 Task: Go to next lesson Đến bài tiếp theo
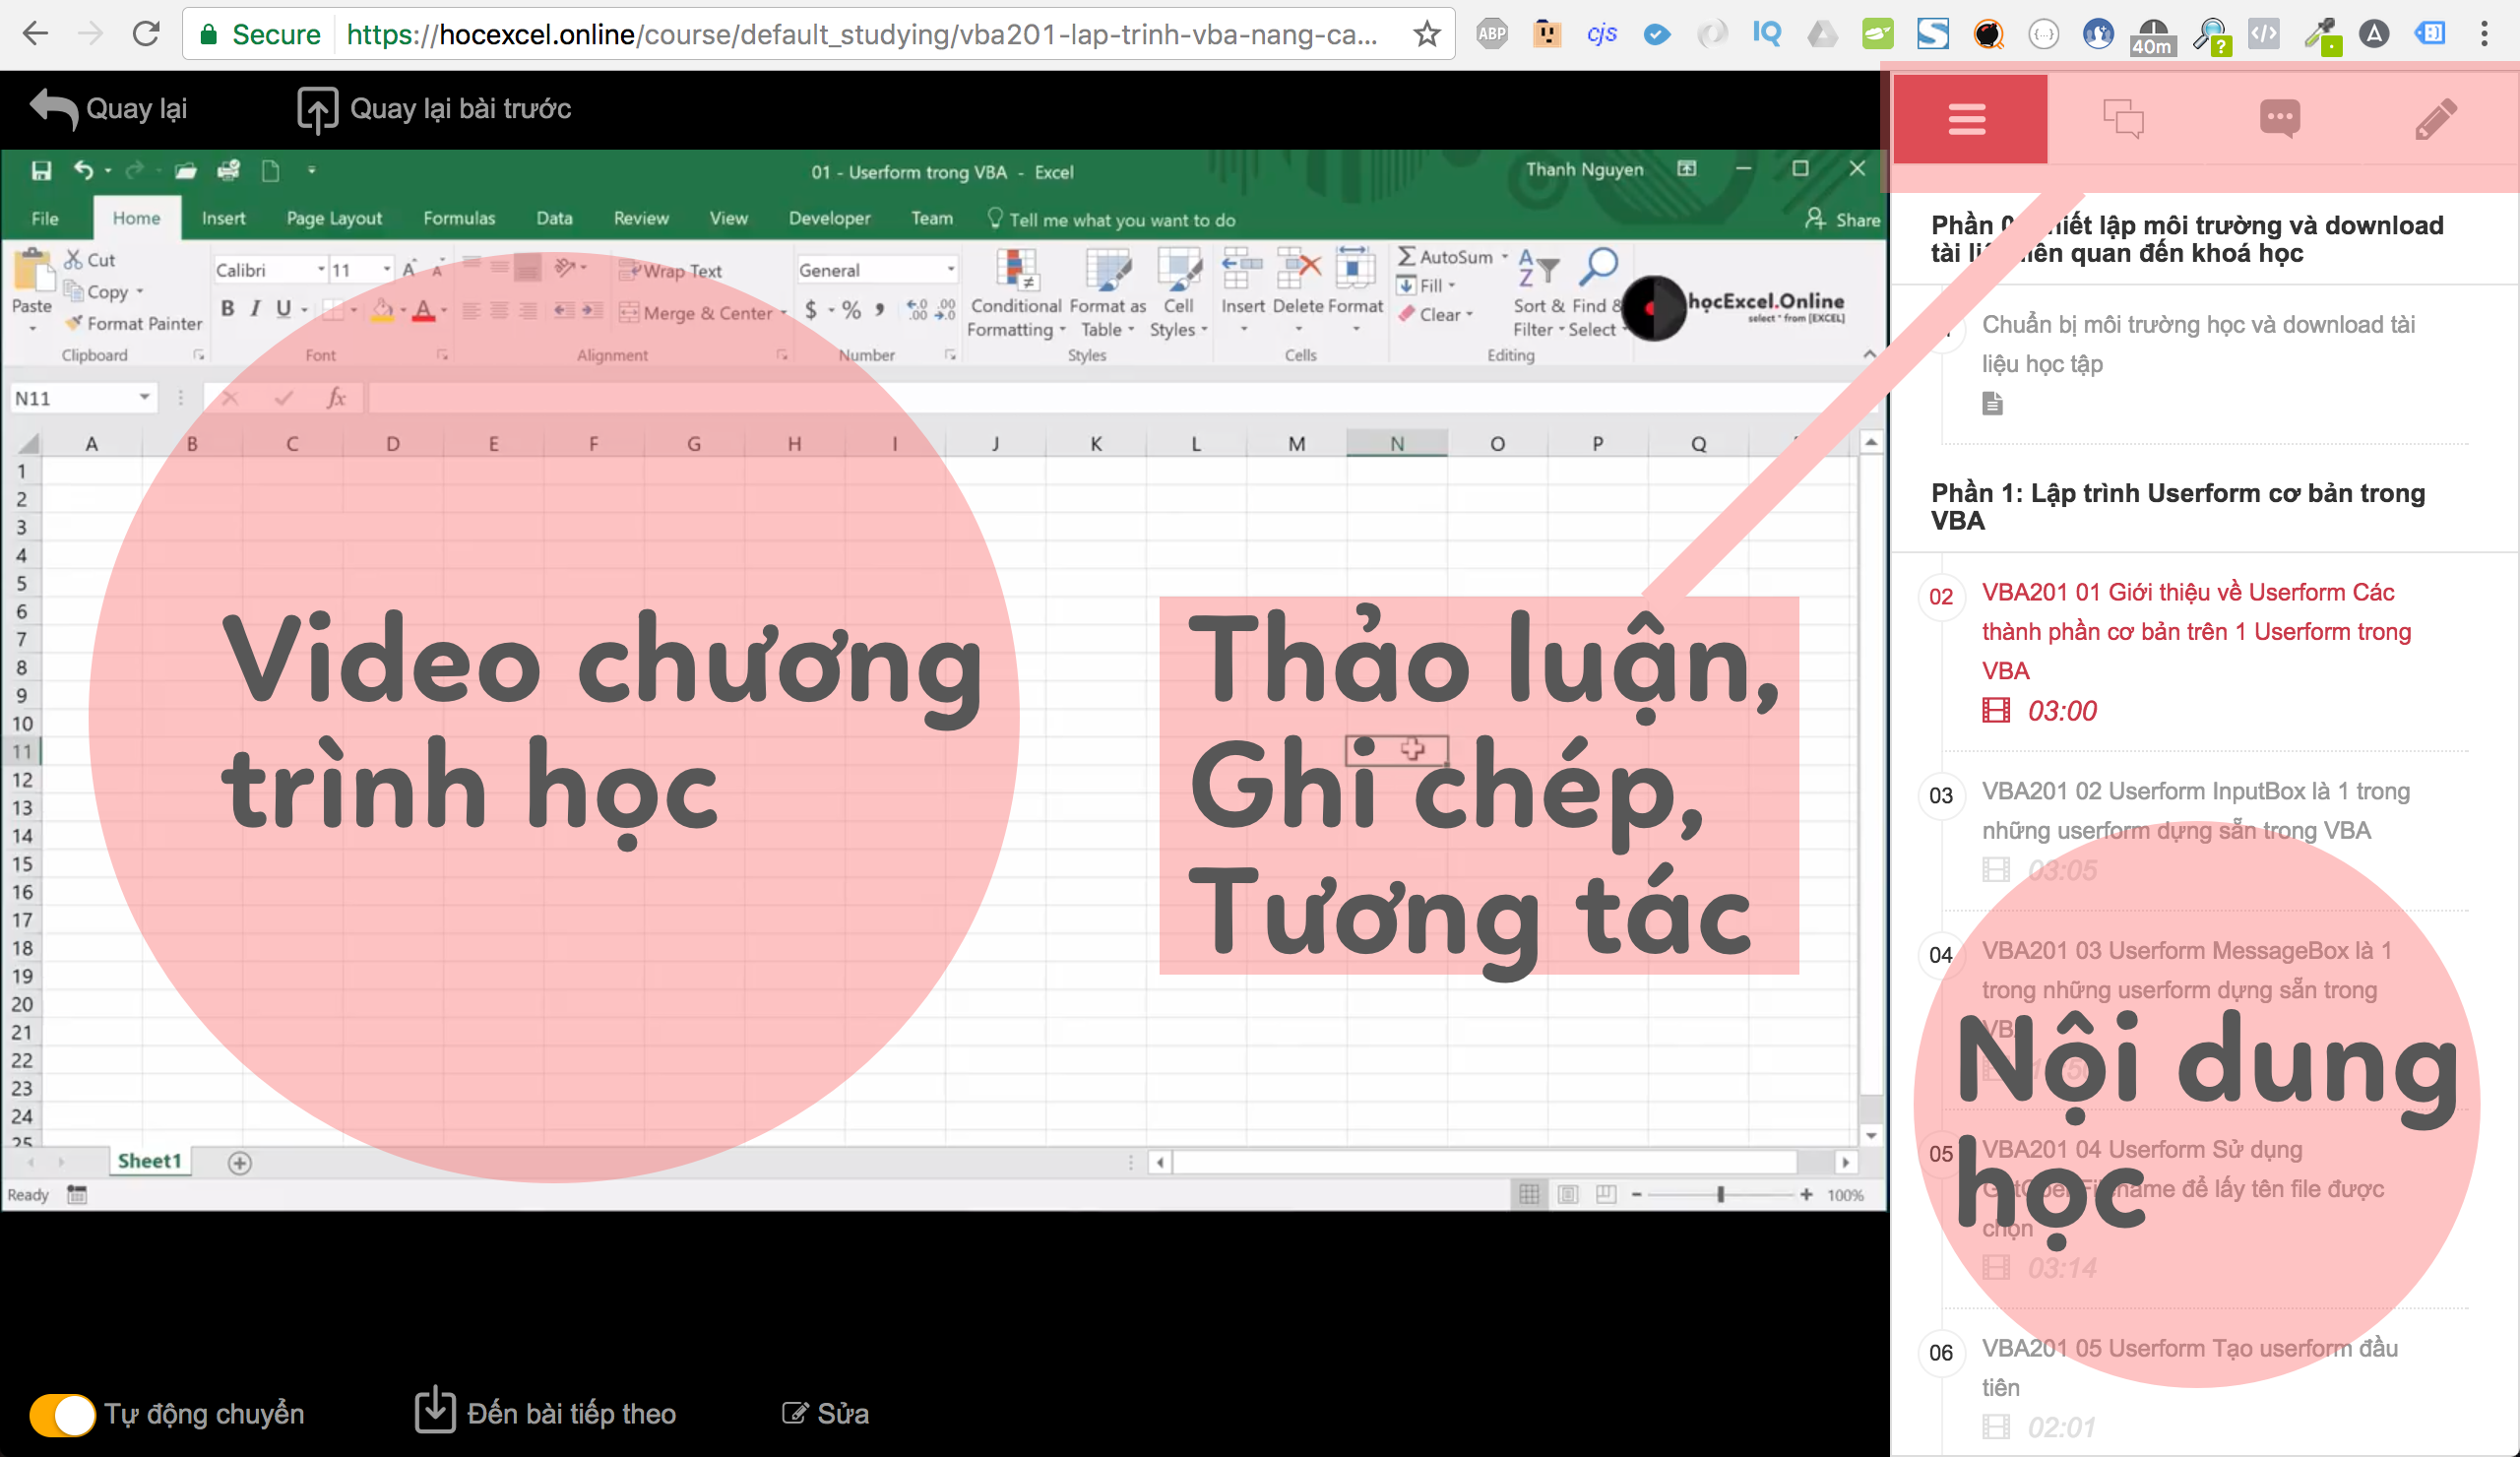pyautogui.click(x=546, y=1412)
